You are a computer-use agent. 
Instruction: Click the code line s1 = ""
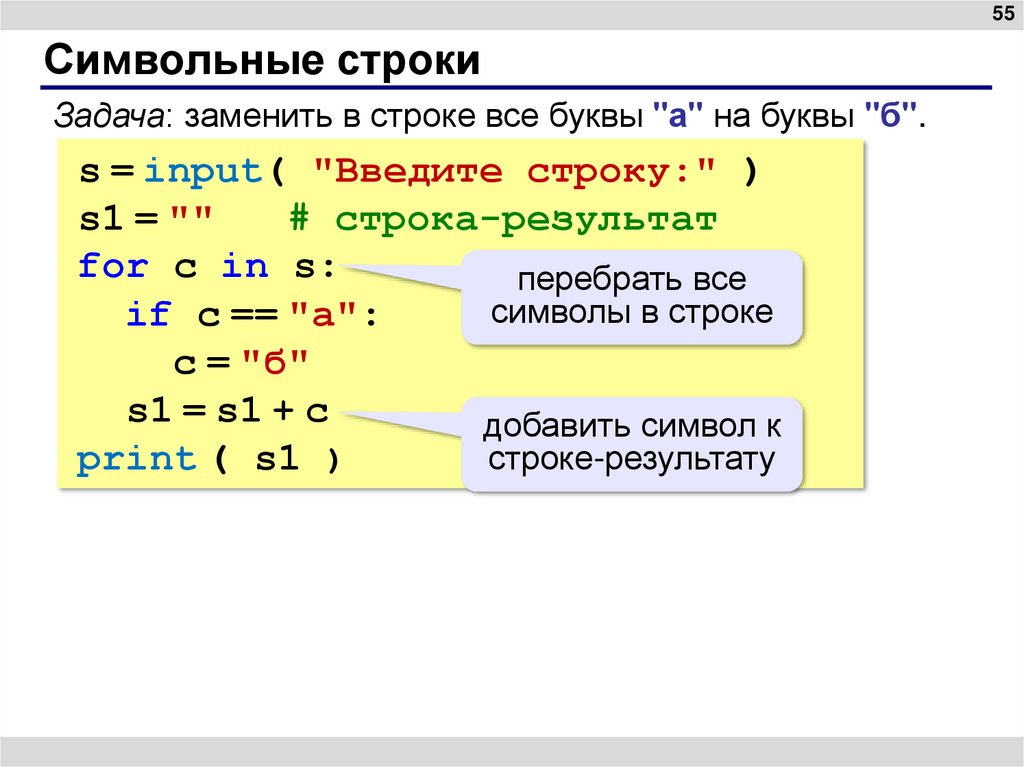tap(146, 218)
